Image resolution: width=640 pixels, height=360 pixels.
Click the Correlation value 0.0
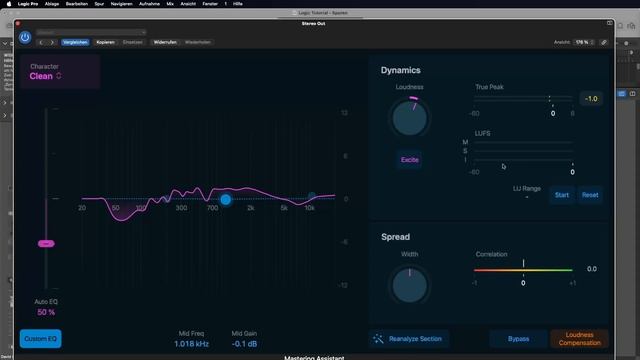(592, 269)
